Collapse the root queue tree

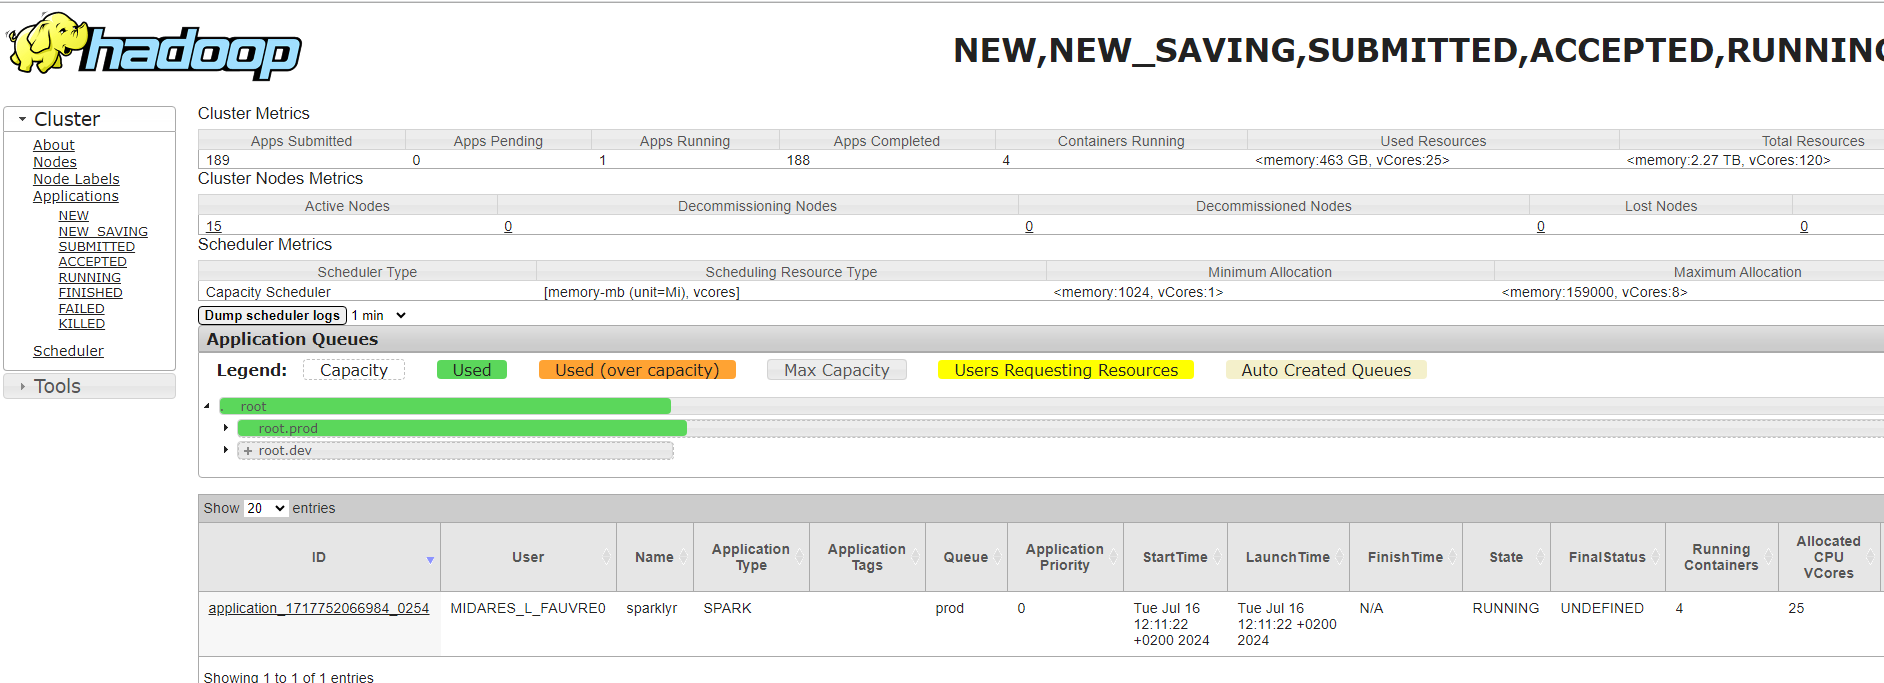click(207, 406)
